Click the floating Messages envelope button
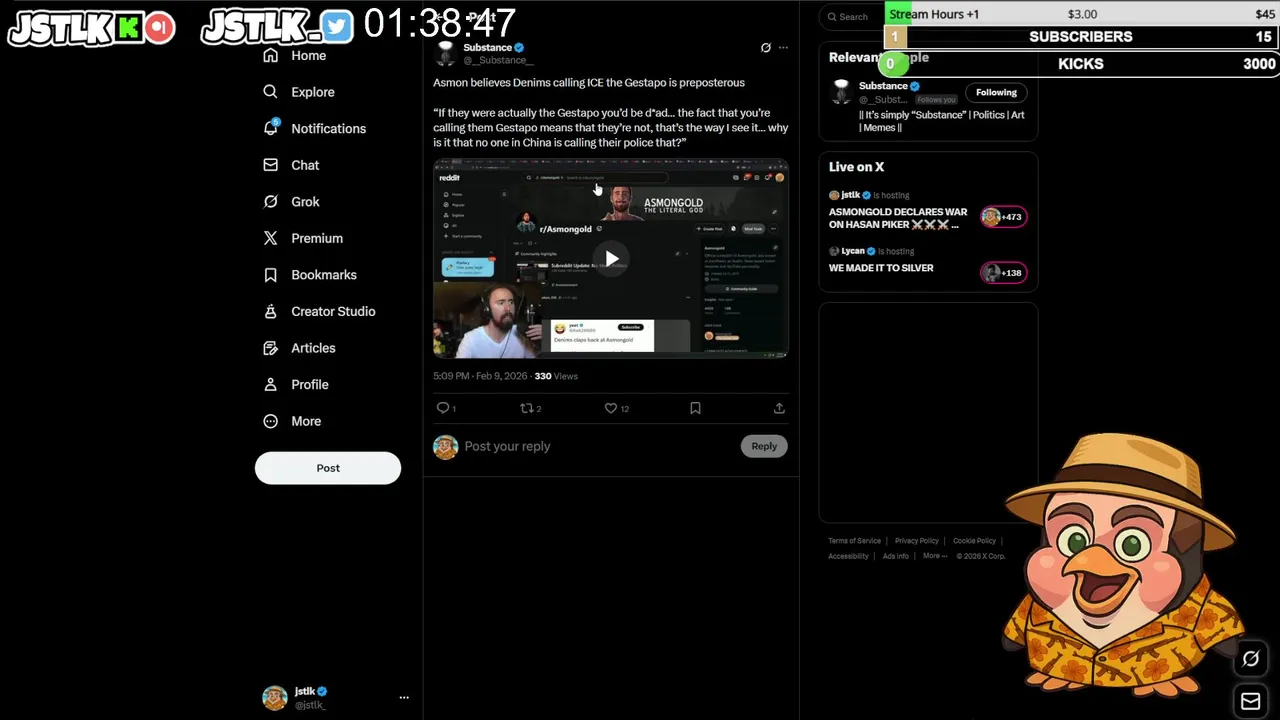 [x=1251, y=701]
